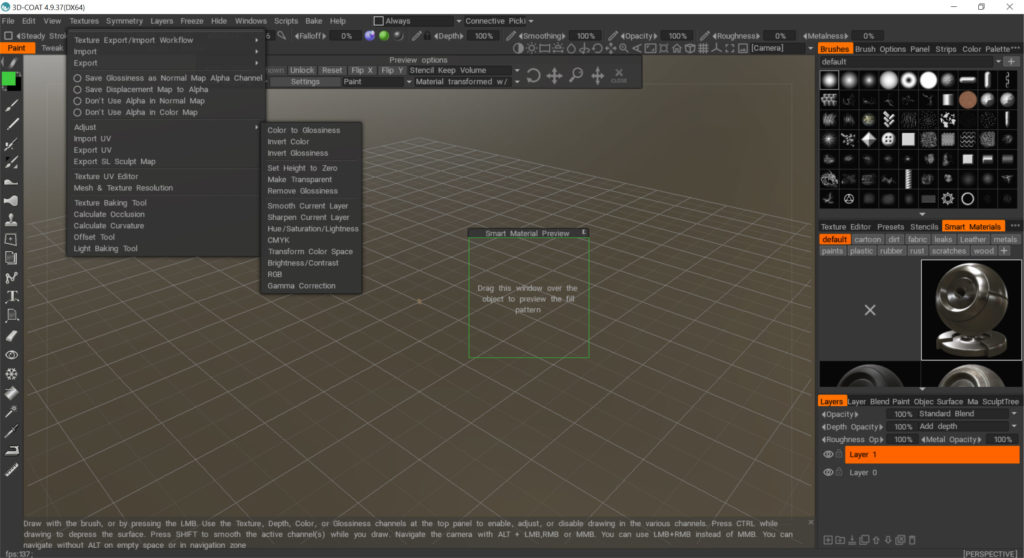The height and width of the screenshot is (558, 1024).
Task: Hide Layer 0 with its eye icon
Action: [827, 472]
